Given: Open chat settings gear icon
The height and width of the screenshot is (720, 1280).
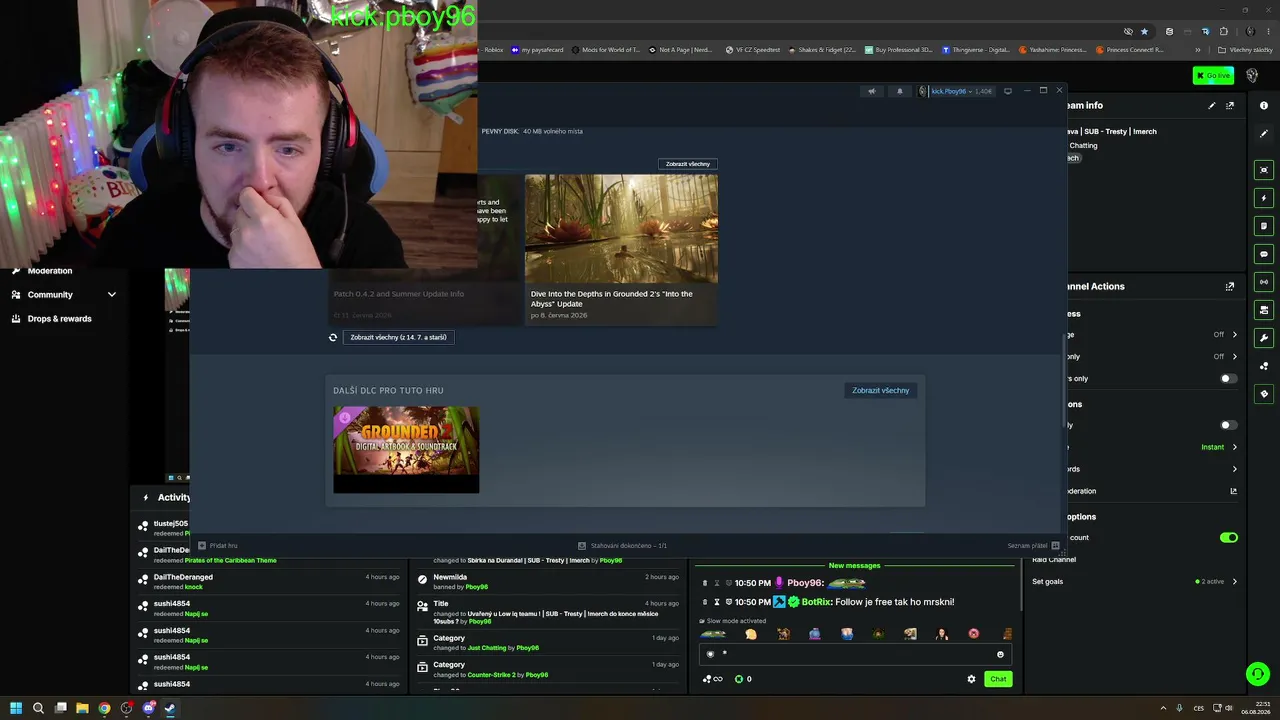Looking at the screenshot, I should click(971, 679).
